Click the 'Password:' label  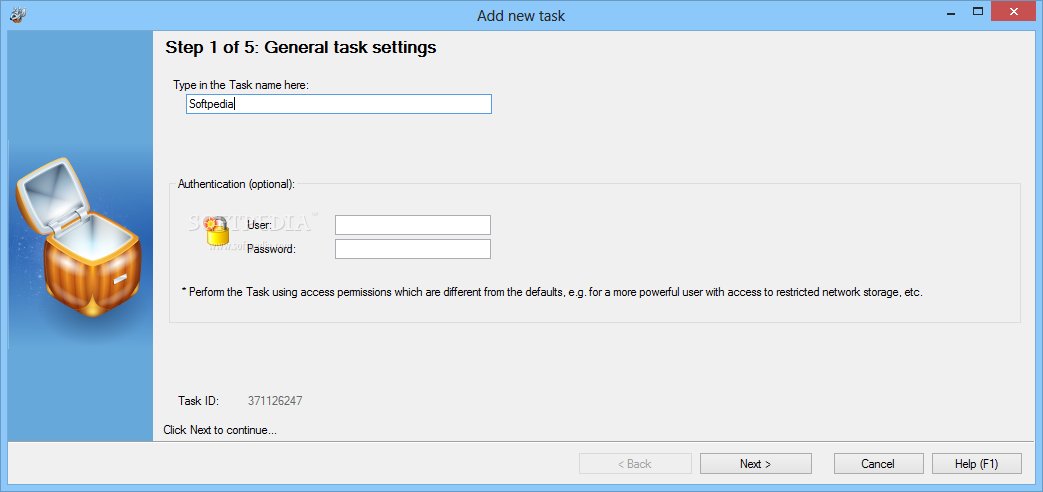pos(271,249)
